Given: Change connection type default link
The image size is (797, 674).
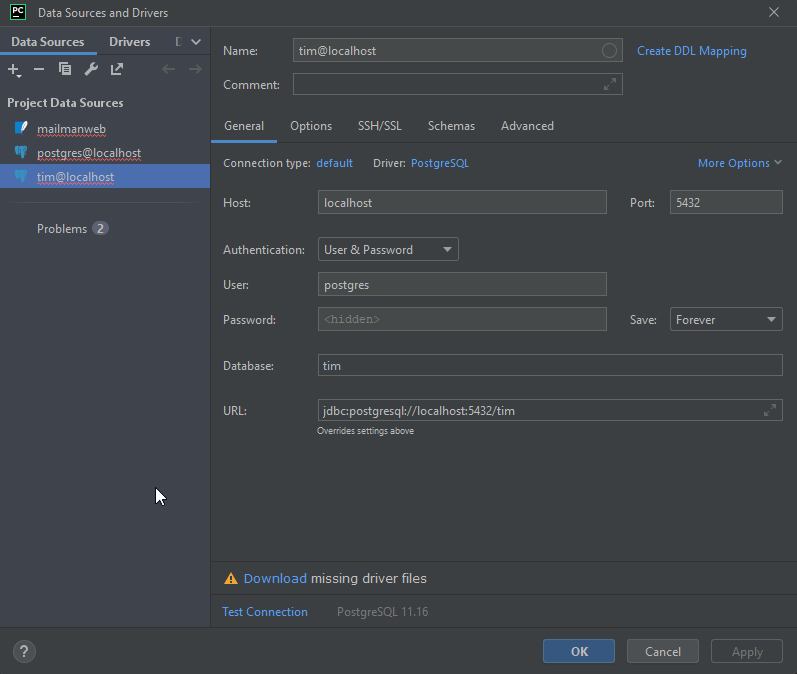Looking at the screenshot, I should [334, 163].
